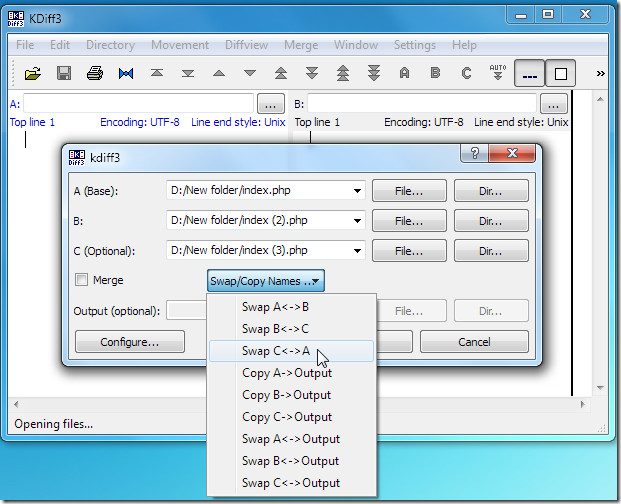This screenshot has height=504, width=621.
Task: Open the Merge menu
Action: click(x=301, y=45)
